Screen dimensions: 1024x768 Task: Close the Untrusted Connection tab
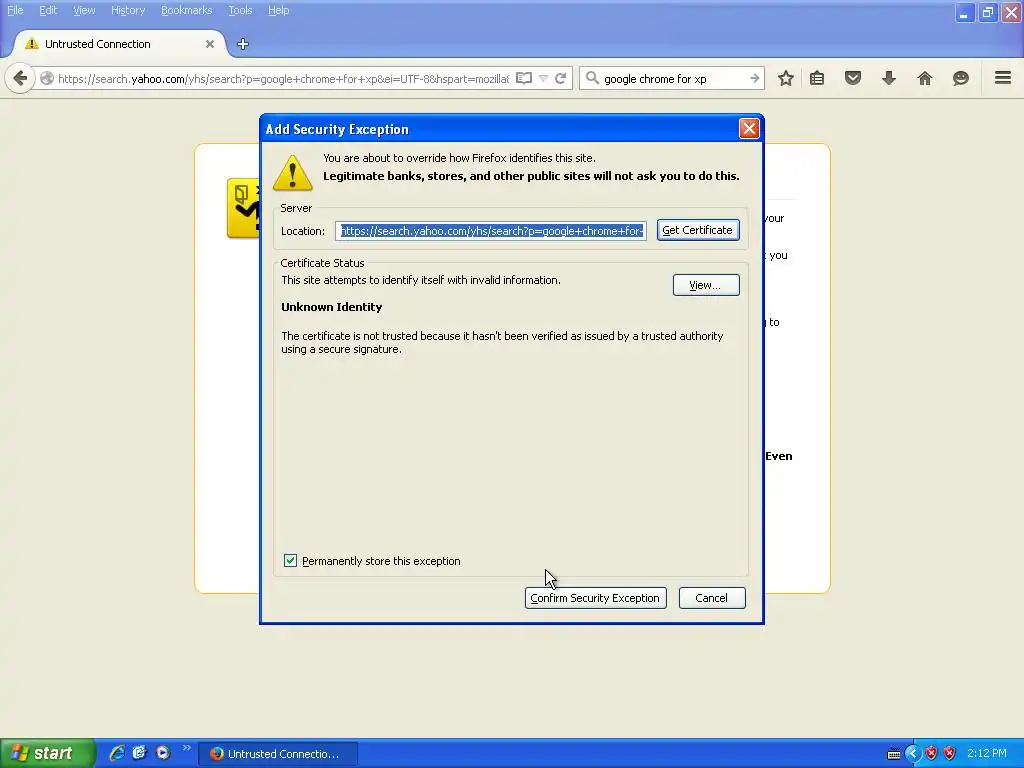point(210,44)
